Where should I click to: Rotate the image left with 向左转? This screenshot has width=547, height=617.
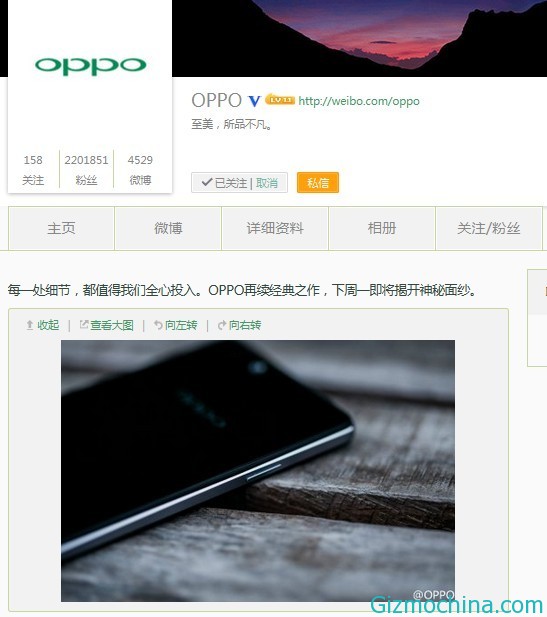coord(176,325)
